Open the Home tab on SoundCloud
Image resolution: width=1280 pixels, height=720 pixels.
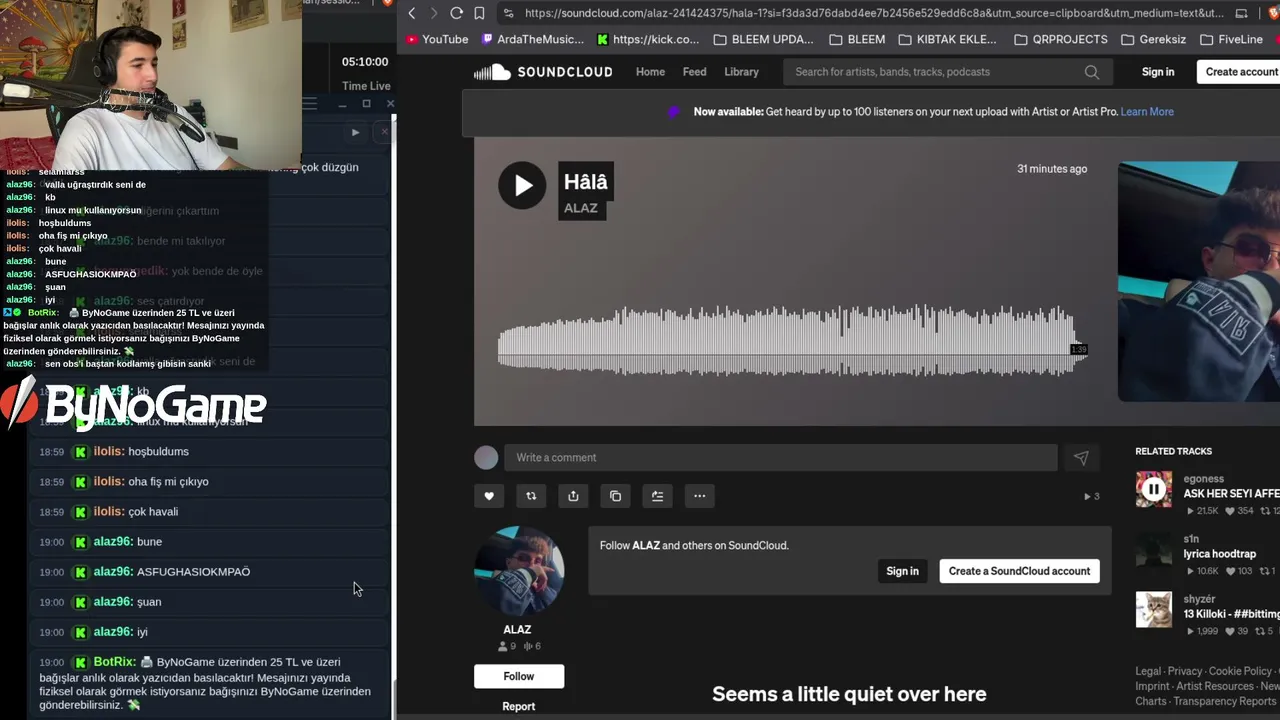click(x=650, y=72)
